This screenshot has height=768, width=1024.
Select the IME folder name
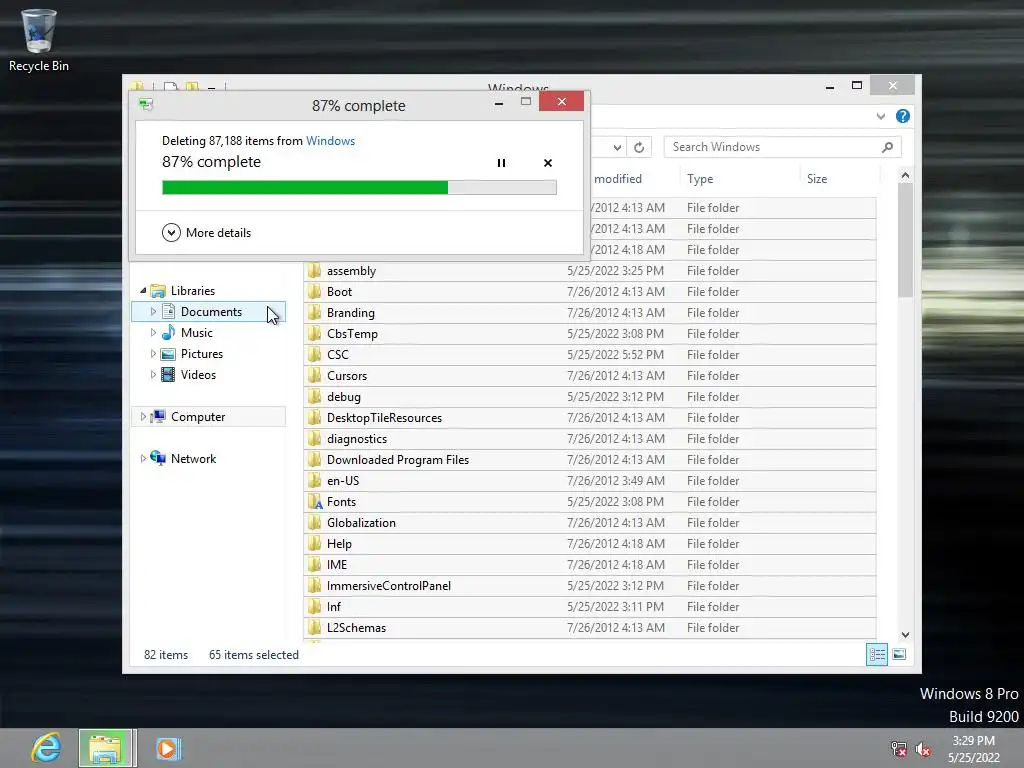337,565
